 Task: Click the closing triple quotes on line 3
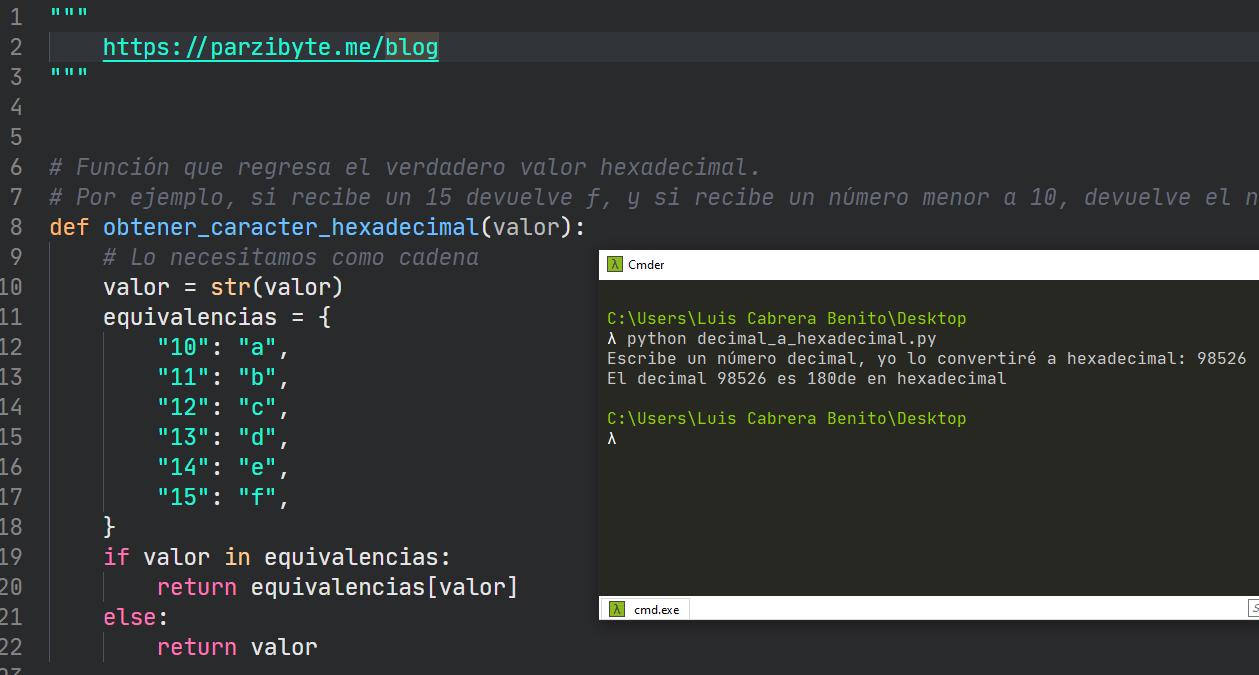pyautogui.click(x=69, y=74)
